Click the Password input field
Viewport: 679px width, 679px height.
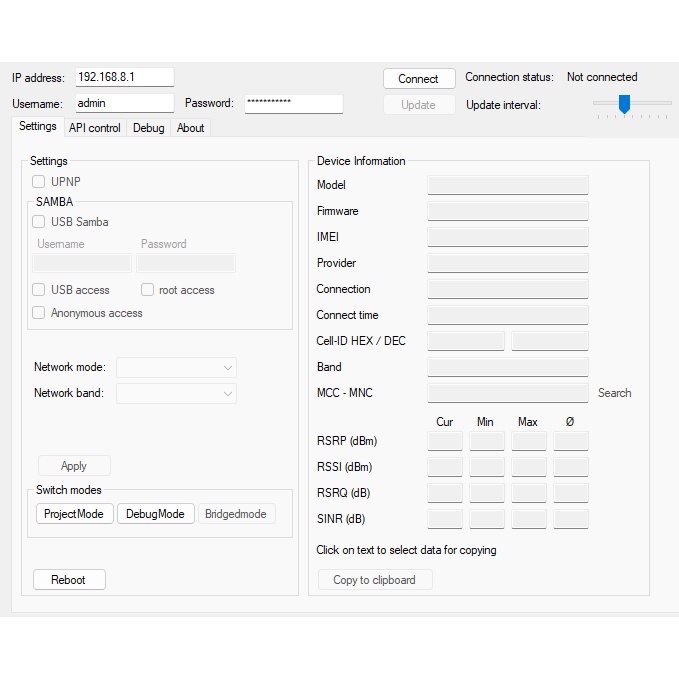pyautogui.click(x=293, y=103)
